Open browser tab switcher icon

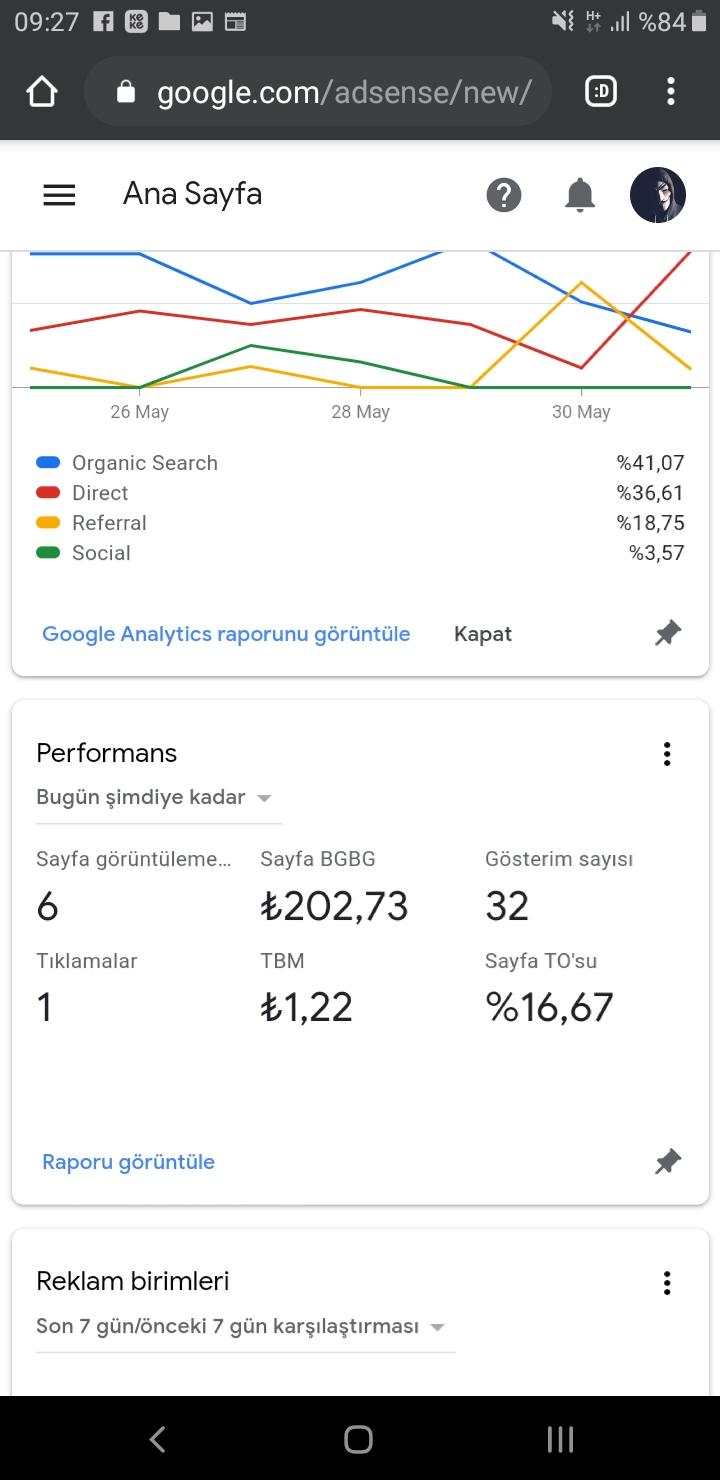pos(601,92)
